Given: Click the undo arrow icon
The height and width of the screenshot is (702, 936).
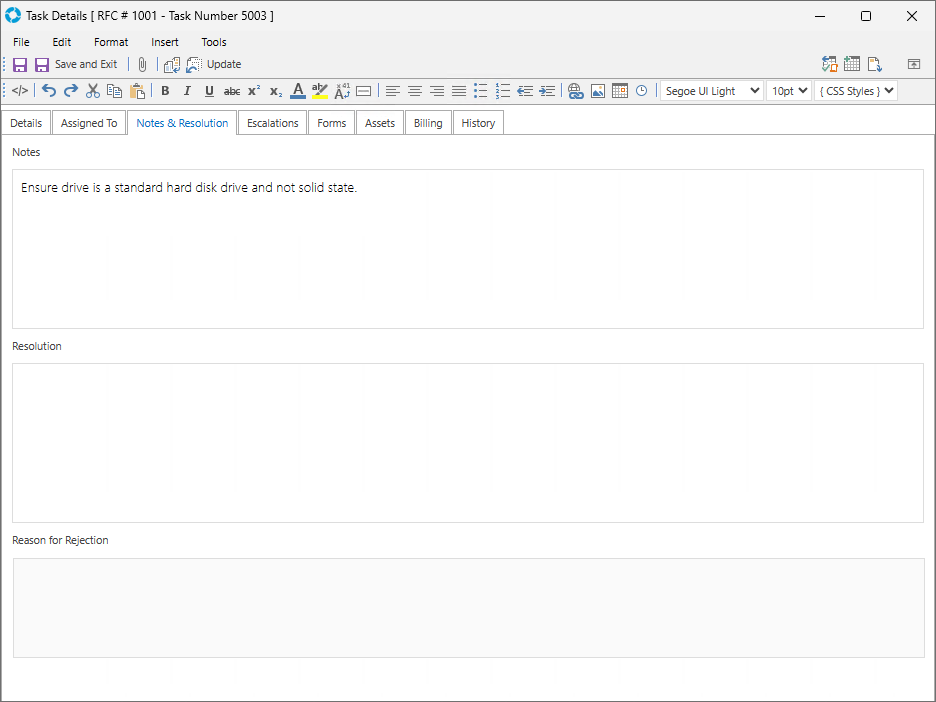Looking at the screenshot, I should point(49,91).
